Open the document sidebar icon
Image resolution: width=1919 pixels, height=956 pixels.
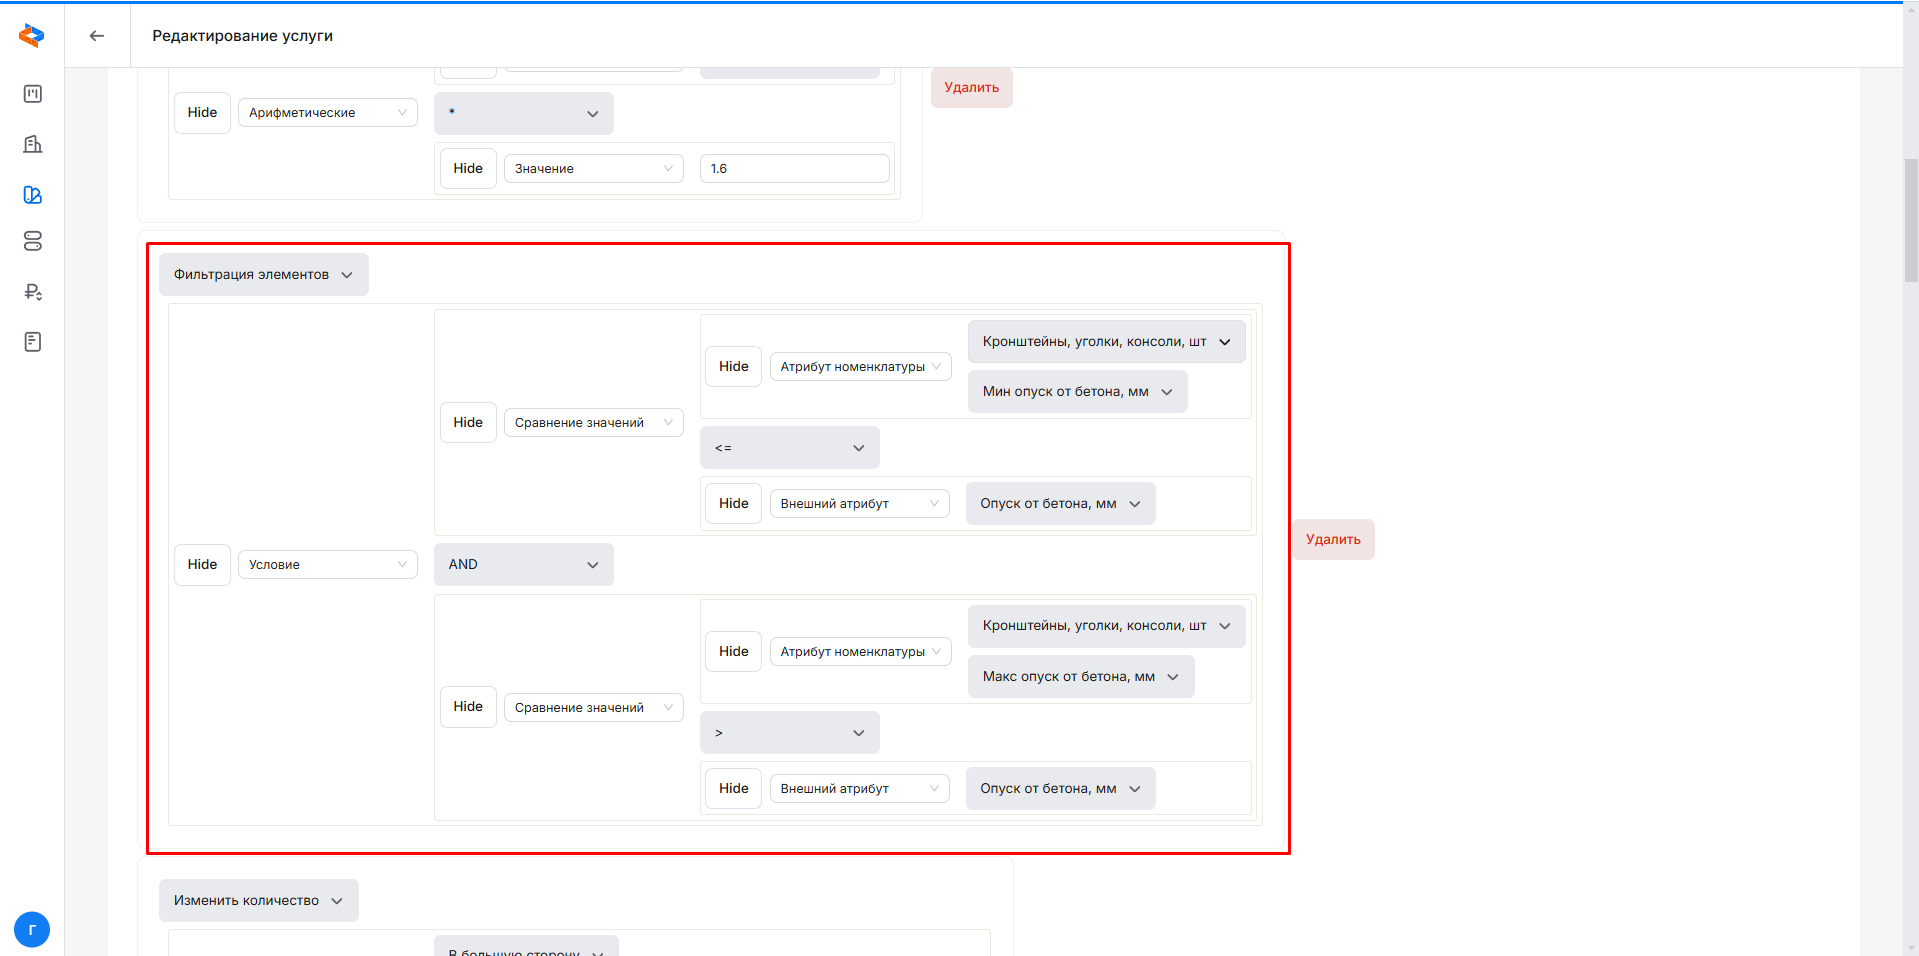33,342
